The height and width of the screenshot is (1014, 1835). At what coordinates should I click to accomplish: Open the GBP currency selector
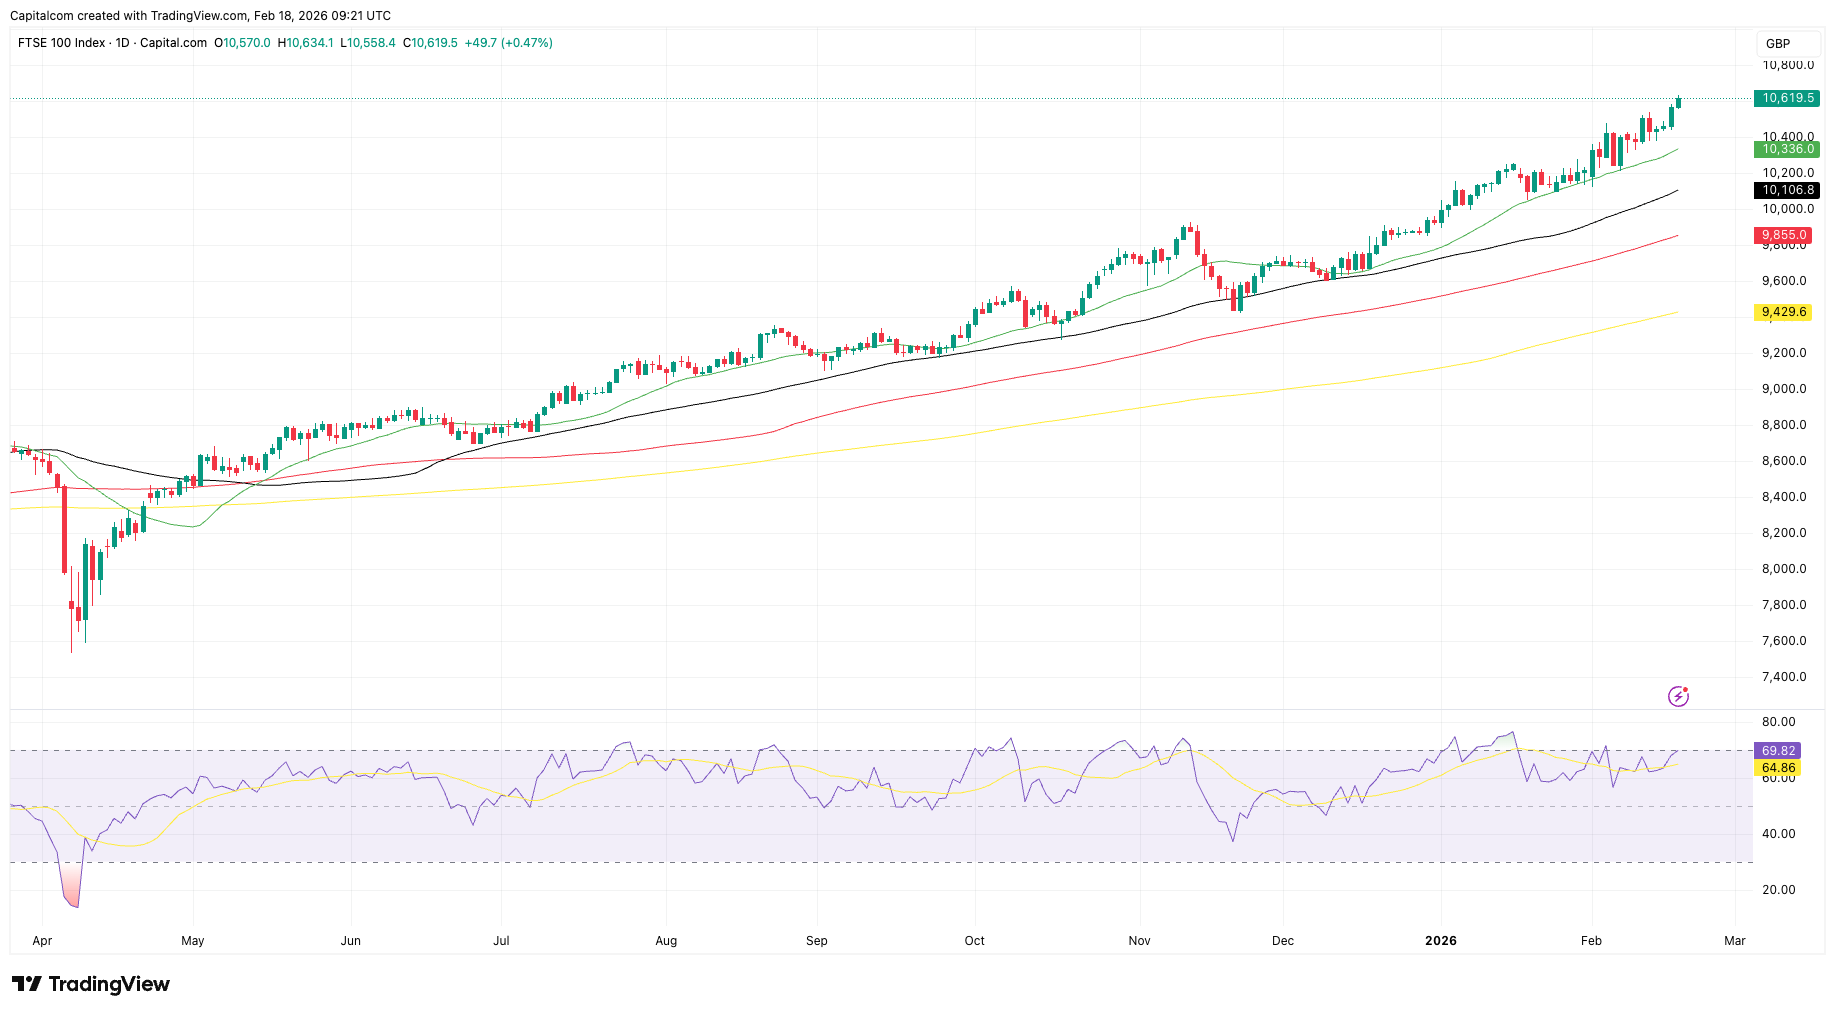tap(1777, 44)
